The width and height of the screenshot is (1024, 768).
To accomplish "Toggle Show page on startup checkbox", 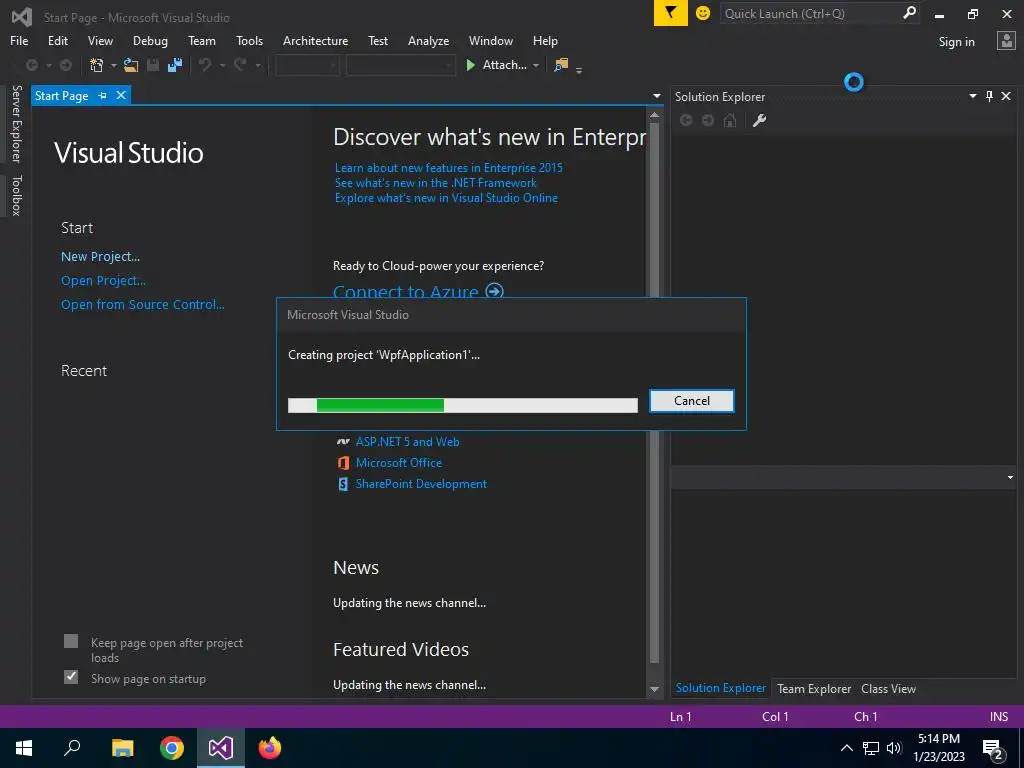I will click(x=71, y=677).
